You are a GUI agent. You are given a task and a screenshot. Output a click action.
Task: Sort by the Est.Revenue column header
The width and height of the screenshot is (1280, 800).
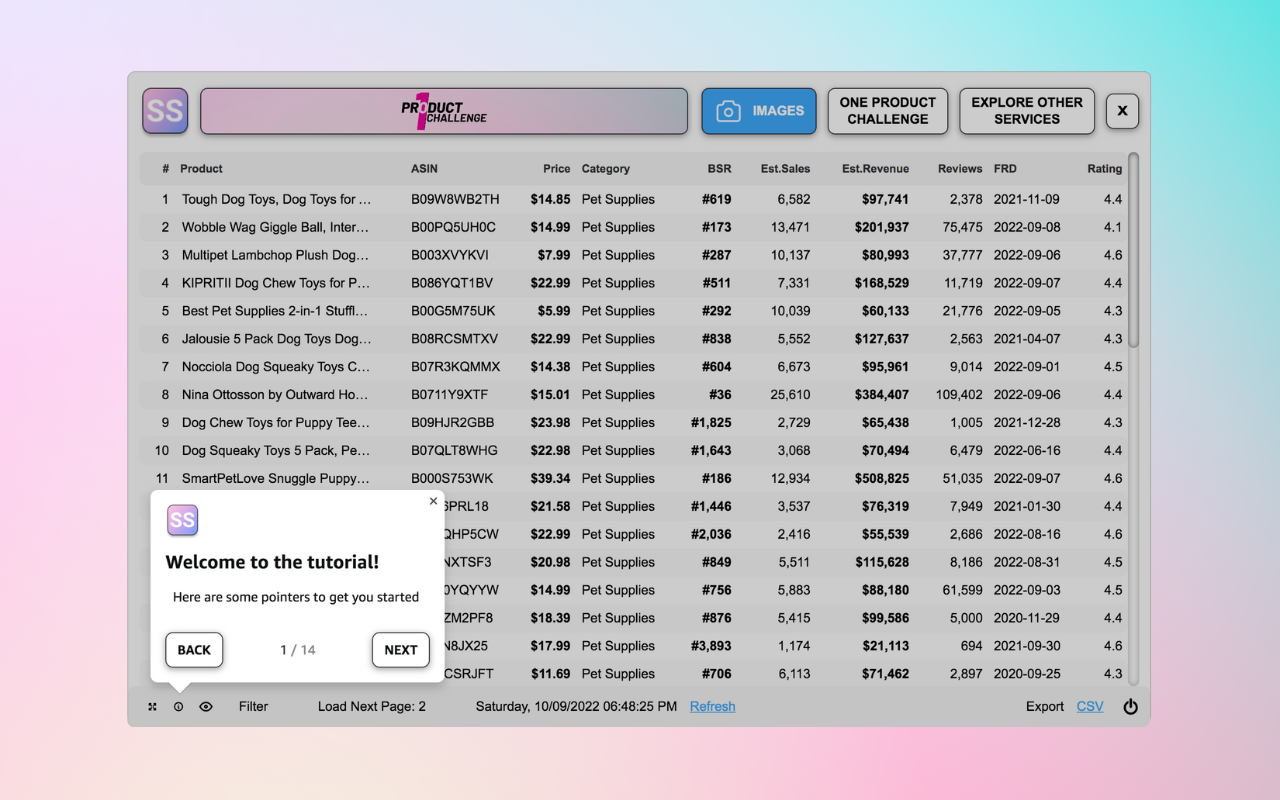click(x=876, y=169)
